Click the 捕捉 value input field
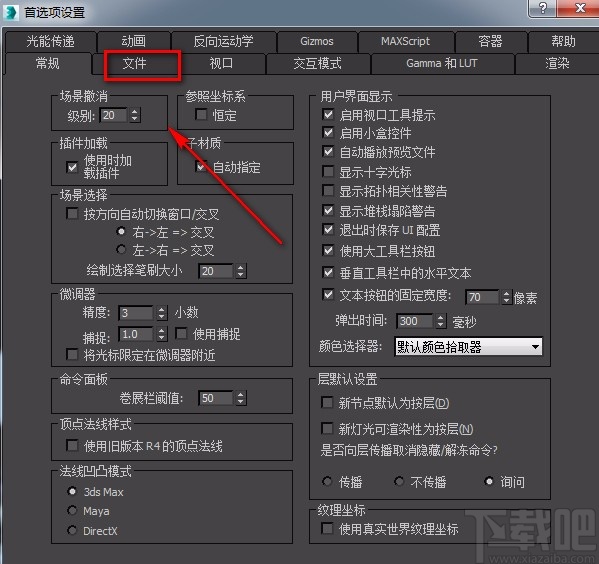This screenshot has height=564, width=599. (x=136, y=334)
